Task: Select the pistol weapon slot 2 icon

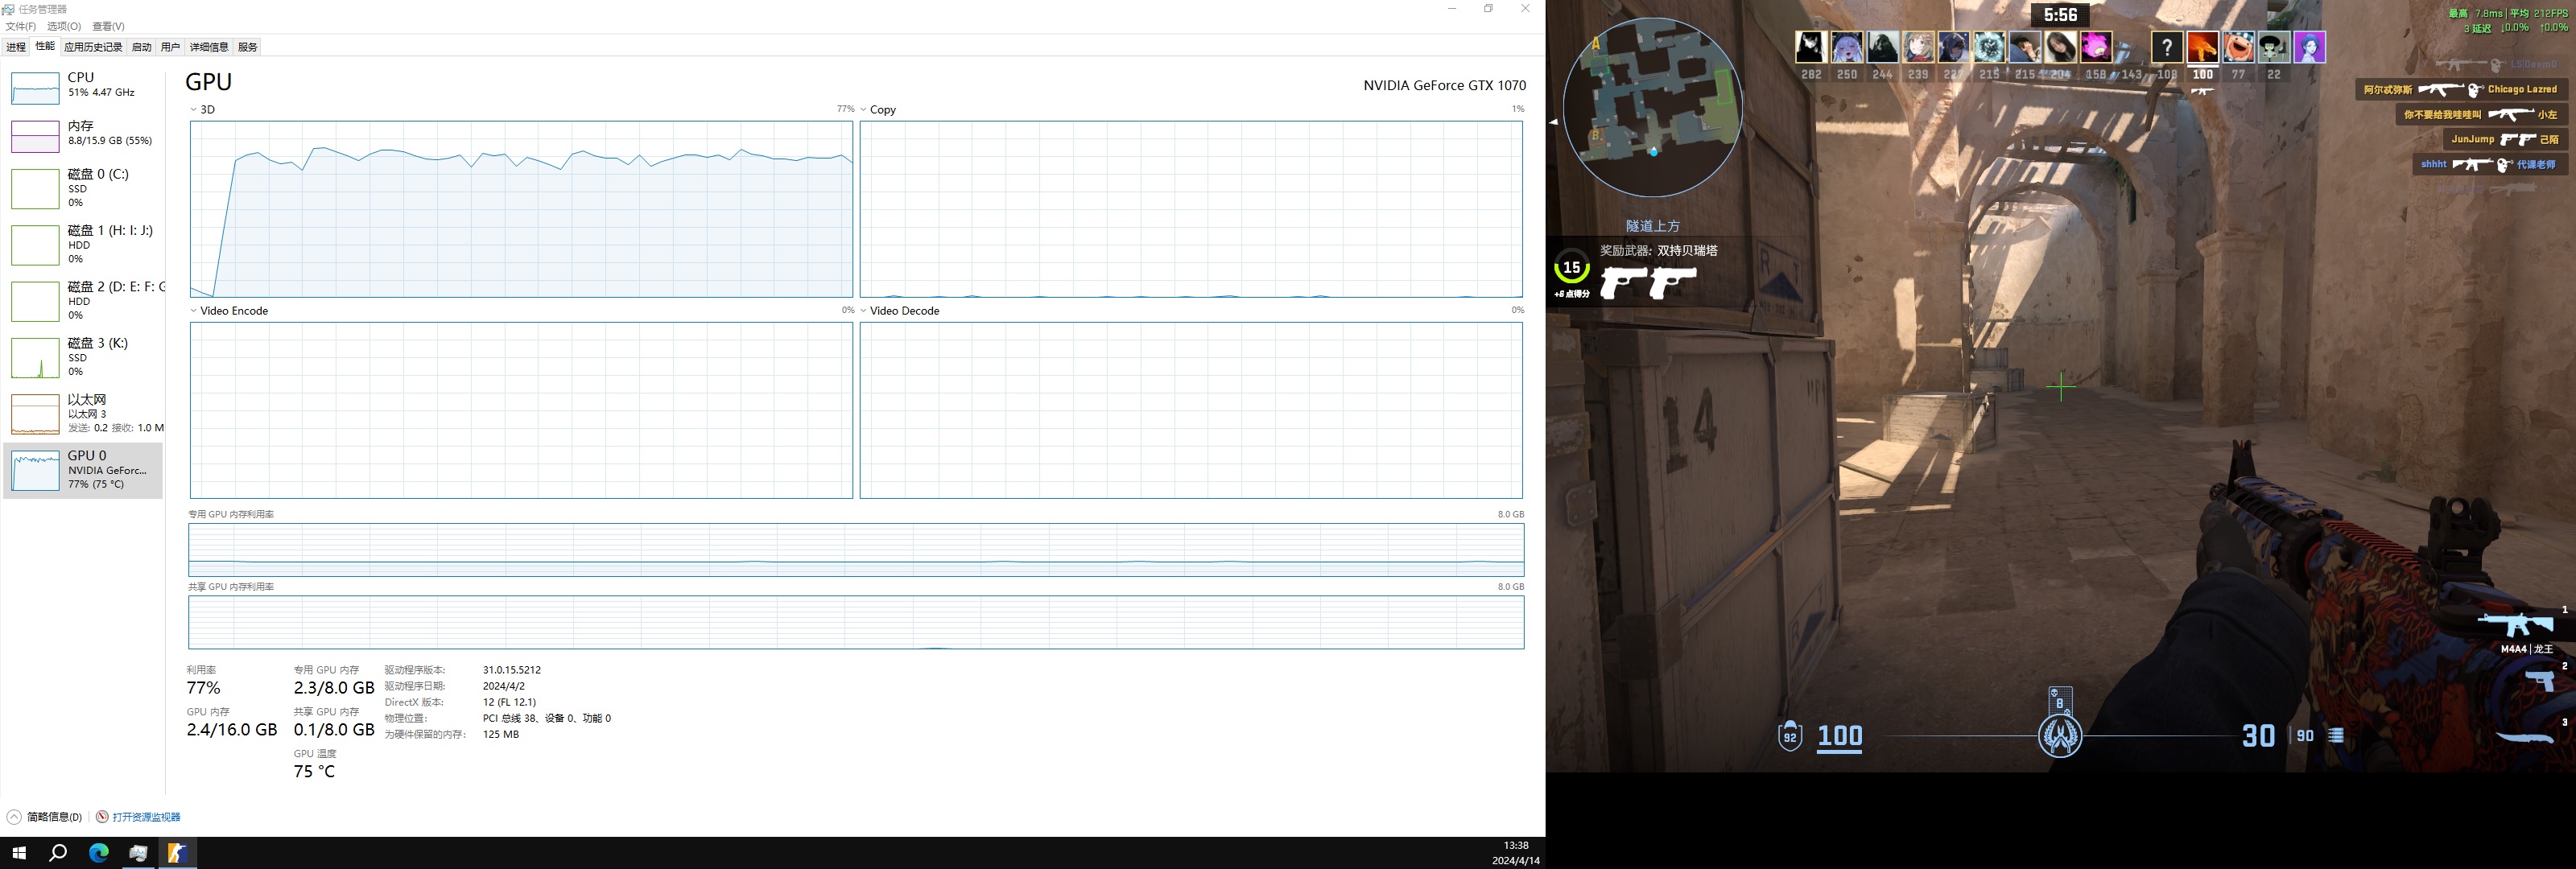Action: point(2540,681)
